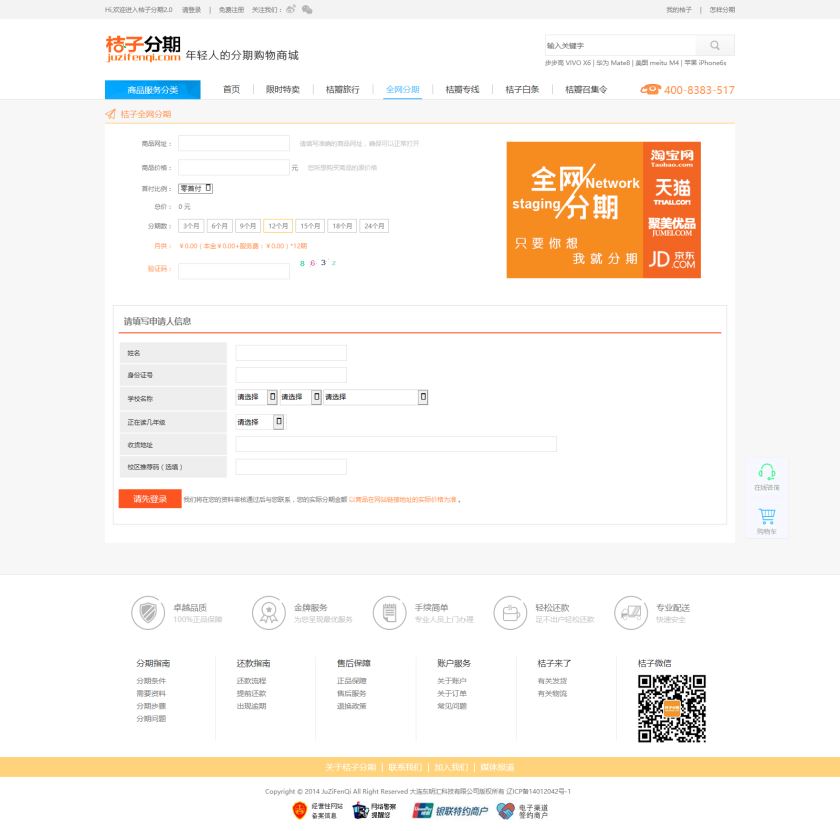Open the first 请选择 dropdown for school name

pos(257,397)
